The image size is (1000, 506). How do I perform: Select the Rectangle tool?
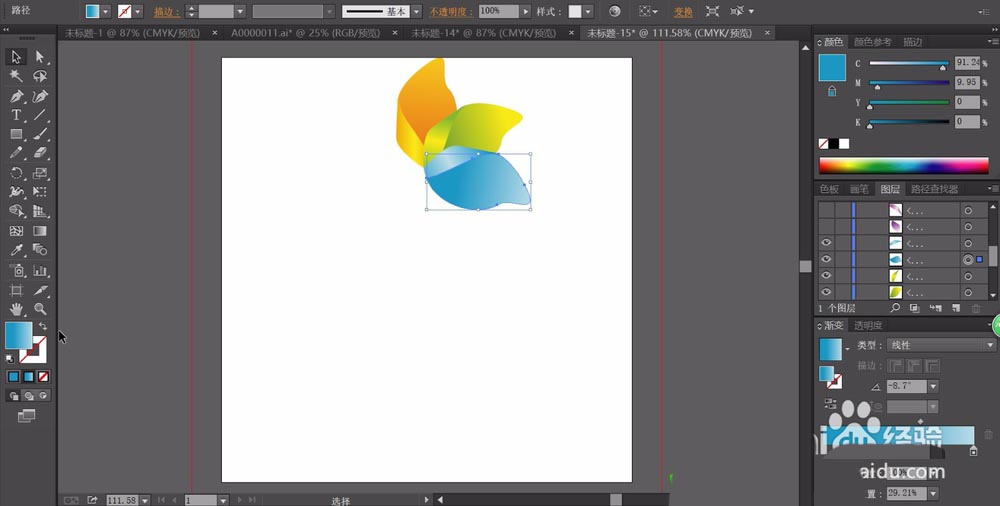(x=16, y=135)
